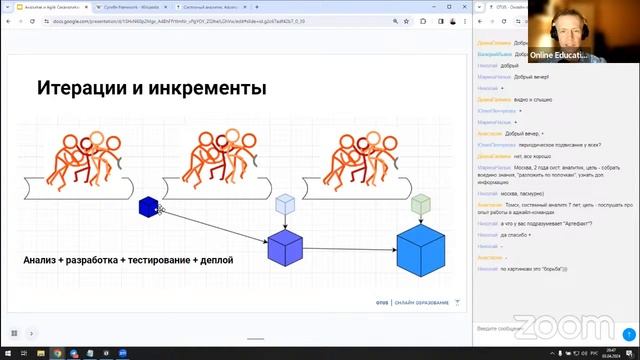Click the Chrome taskbar icon

pos(58,353)
